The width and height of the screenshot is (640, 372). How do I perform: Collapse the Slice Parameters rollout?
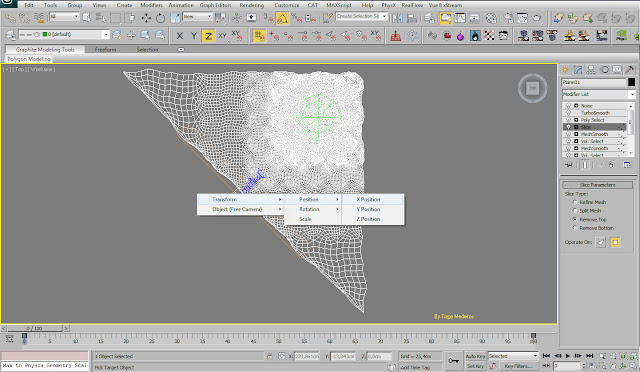click(x=597, y=185)
